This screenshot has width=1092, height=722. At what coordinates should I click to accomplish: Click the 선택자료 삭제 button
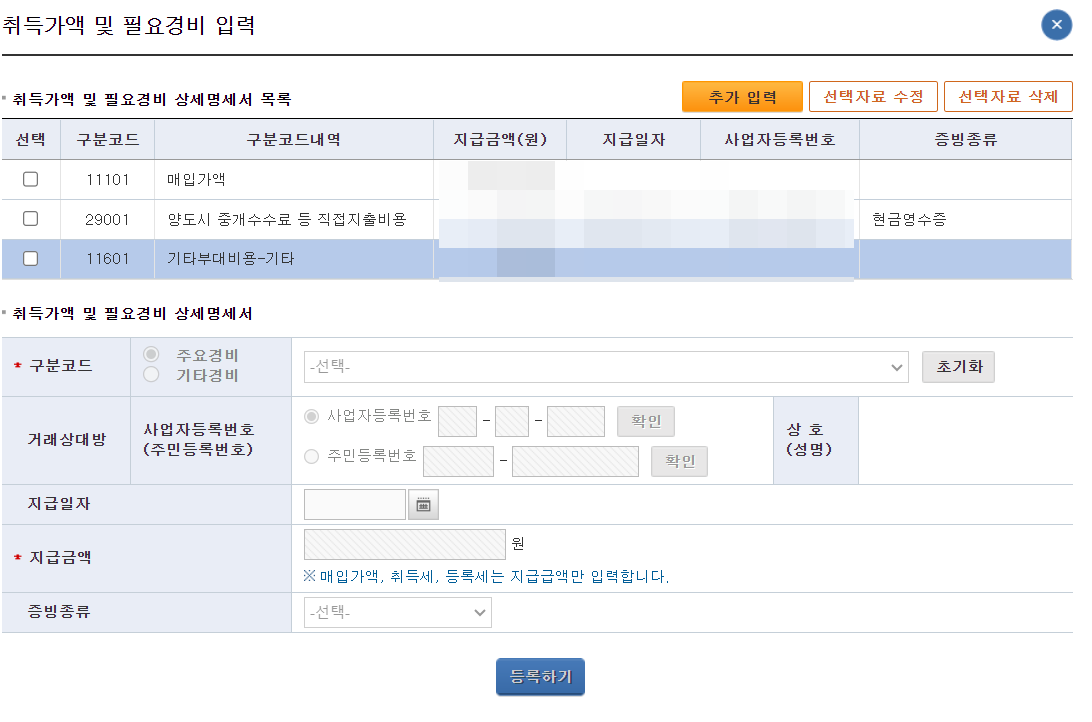[x=1008, y=96]
